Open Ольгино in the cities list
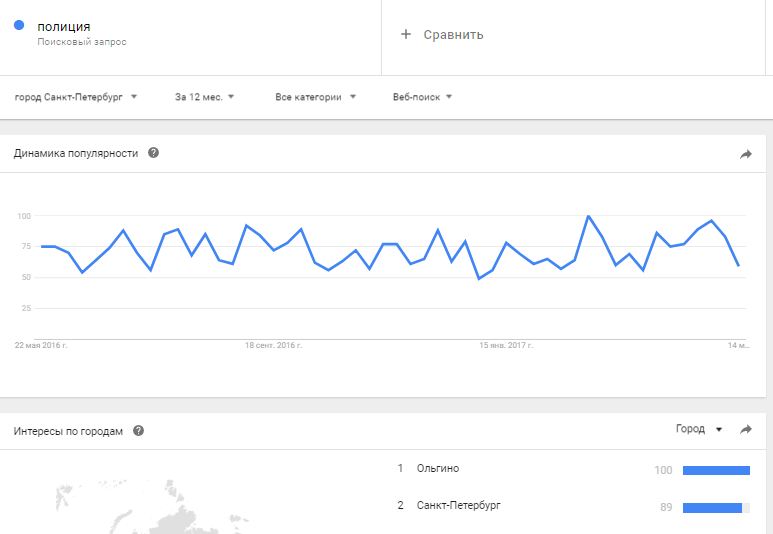Image resolution: width=773 pixels, height=534 pixels. (x=439, y=468)
